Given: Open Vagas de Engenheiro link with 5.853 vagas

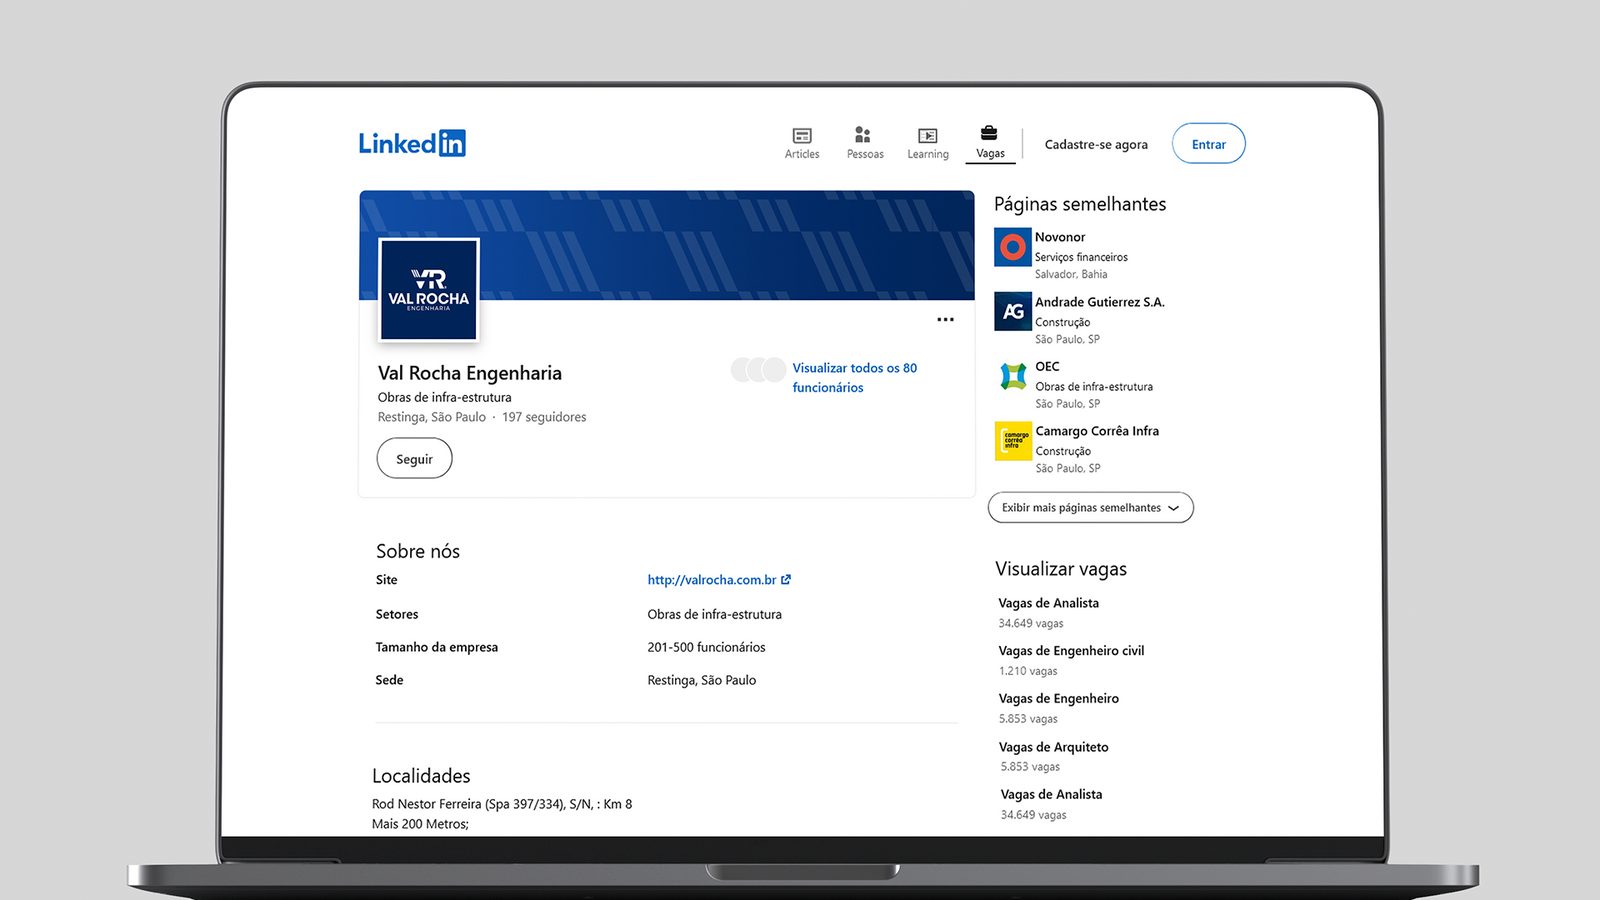Looking at the screenshot, I should click(1058, 699).
